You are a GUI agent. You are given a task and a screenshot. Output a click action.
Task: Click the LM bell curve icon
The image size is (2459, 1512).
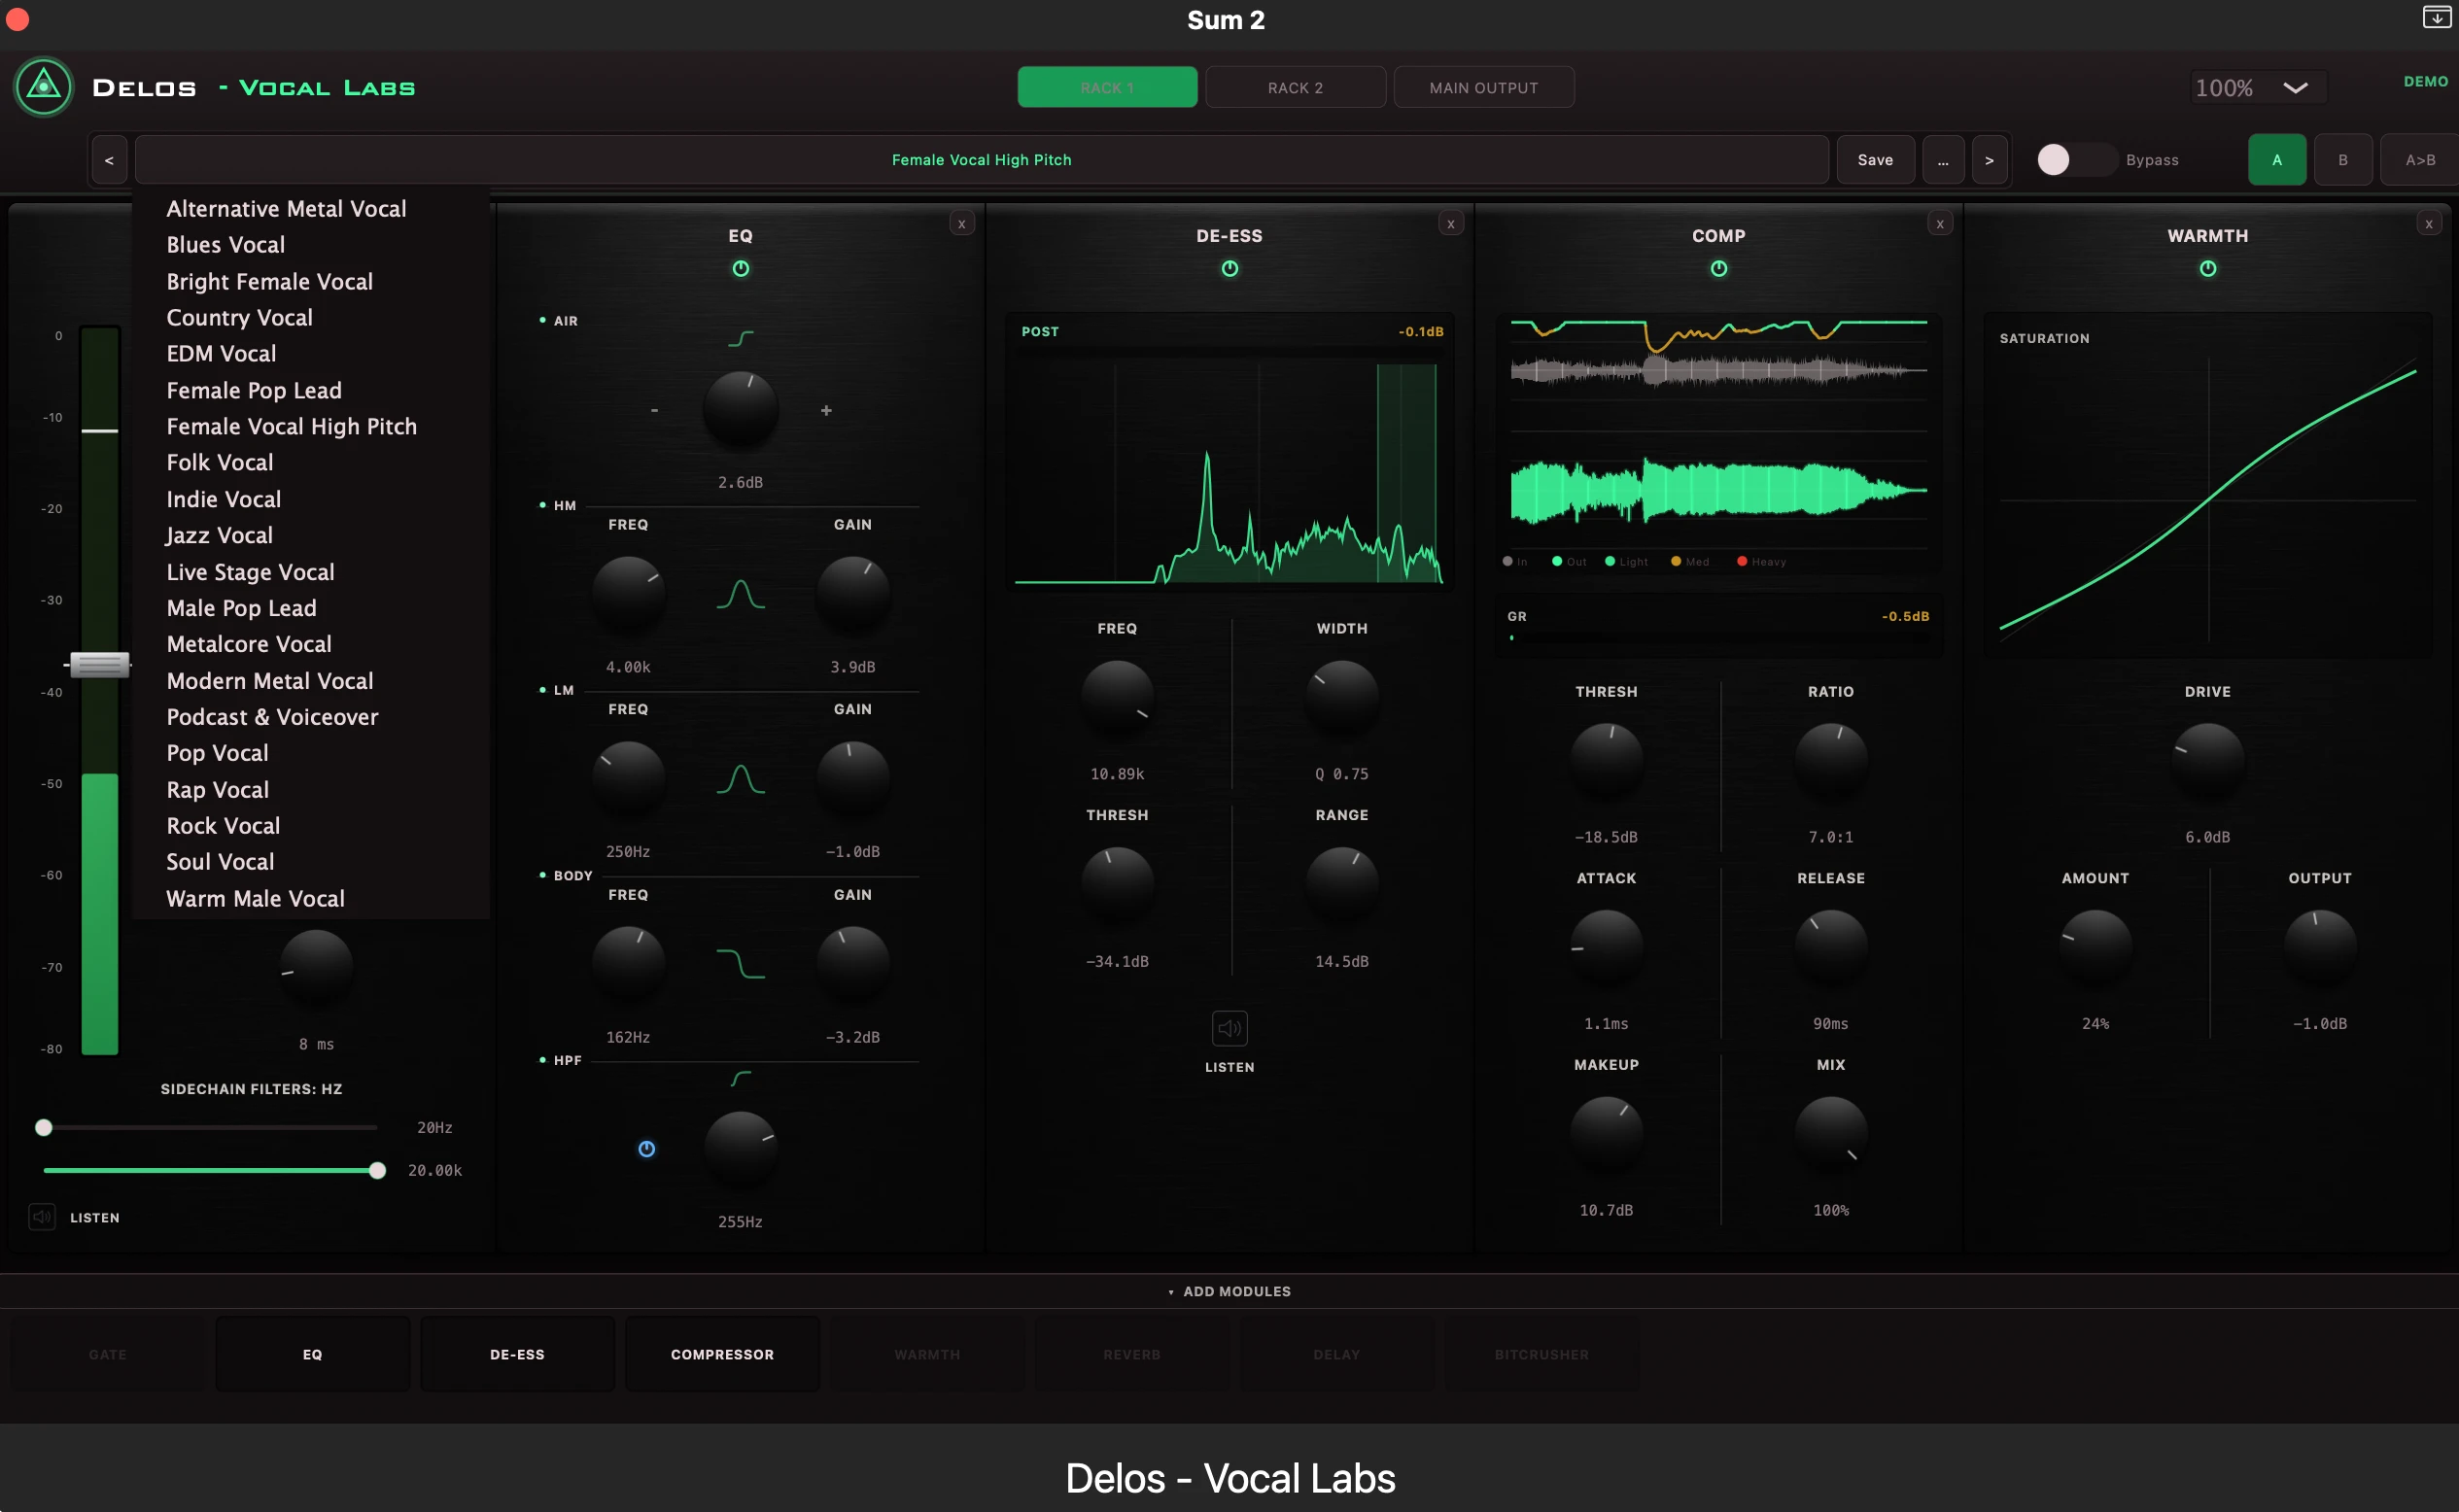[740, 779]
